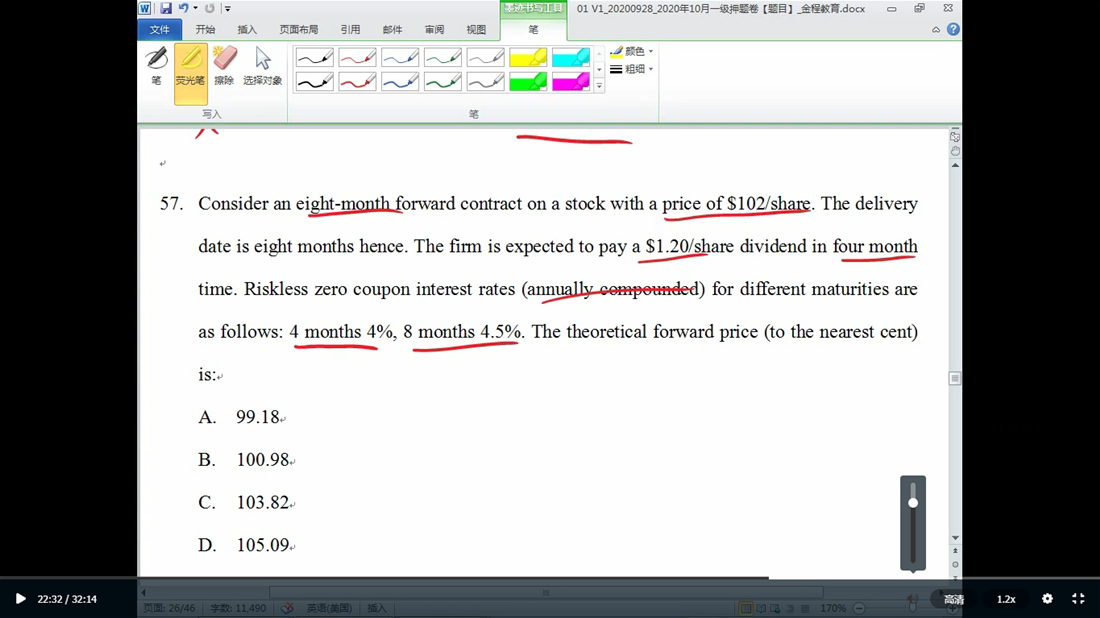Viewport: 1100px width, 618px height.
Task: Pick the thick gray pen style
Action: 485,82
